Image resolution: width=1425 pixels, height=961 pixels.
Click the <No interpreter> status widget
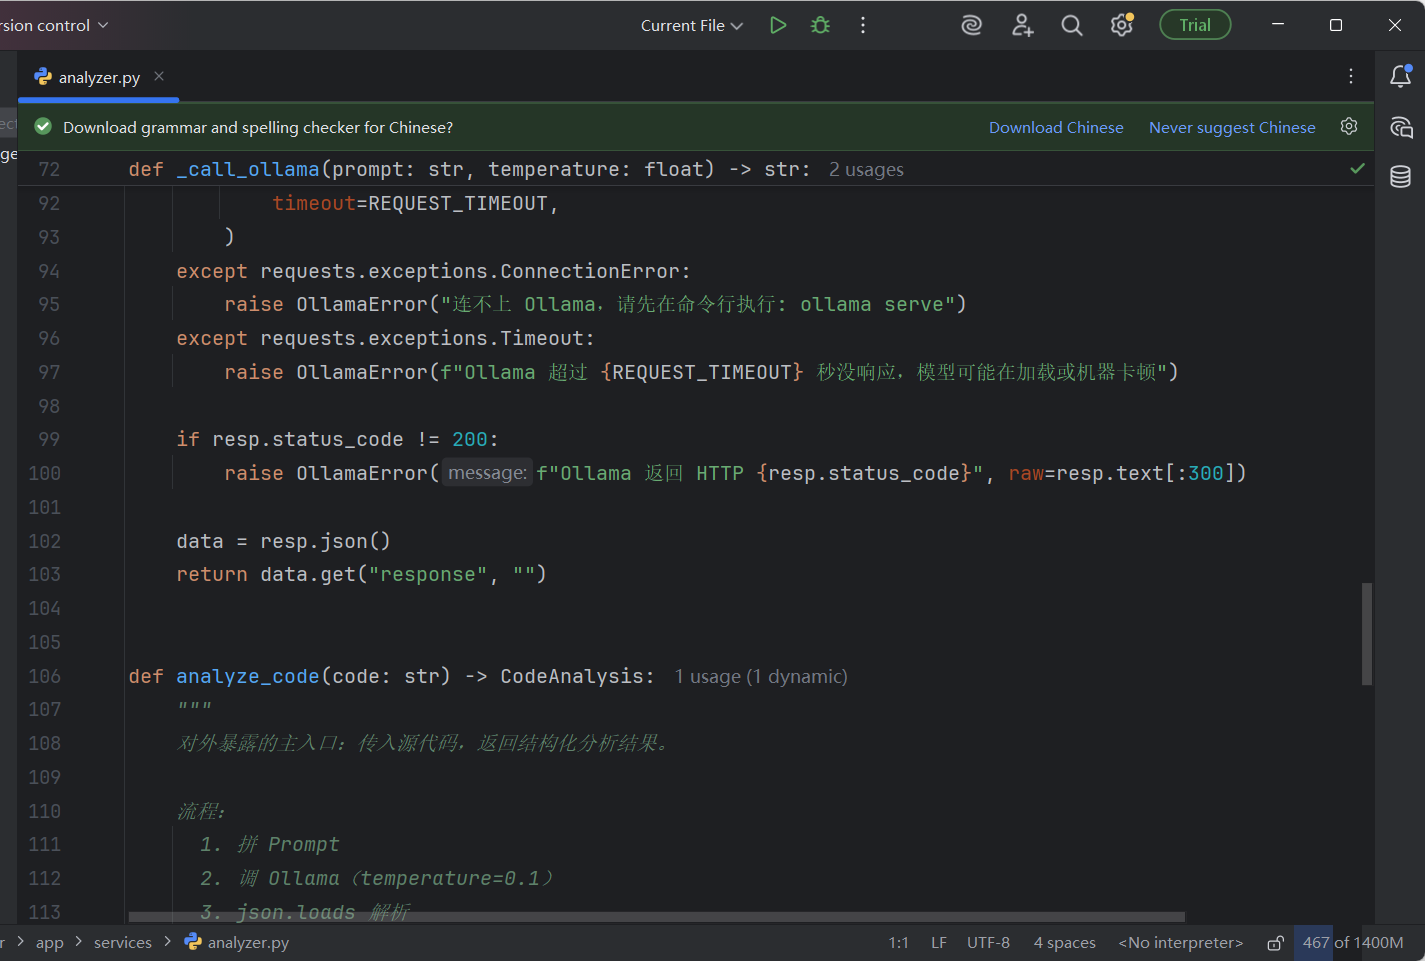tap(1181, 942)
